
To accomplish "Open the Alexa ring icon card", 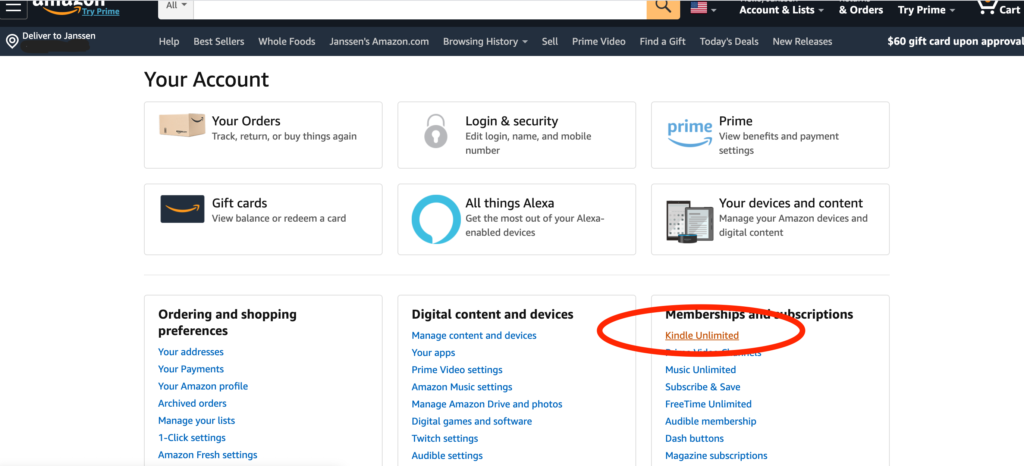I will [436, 219].
